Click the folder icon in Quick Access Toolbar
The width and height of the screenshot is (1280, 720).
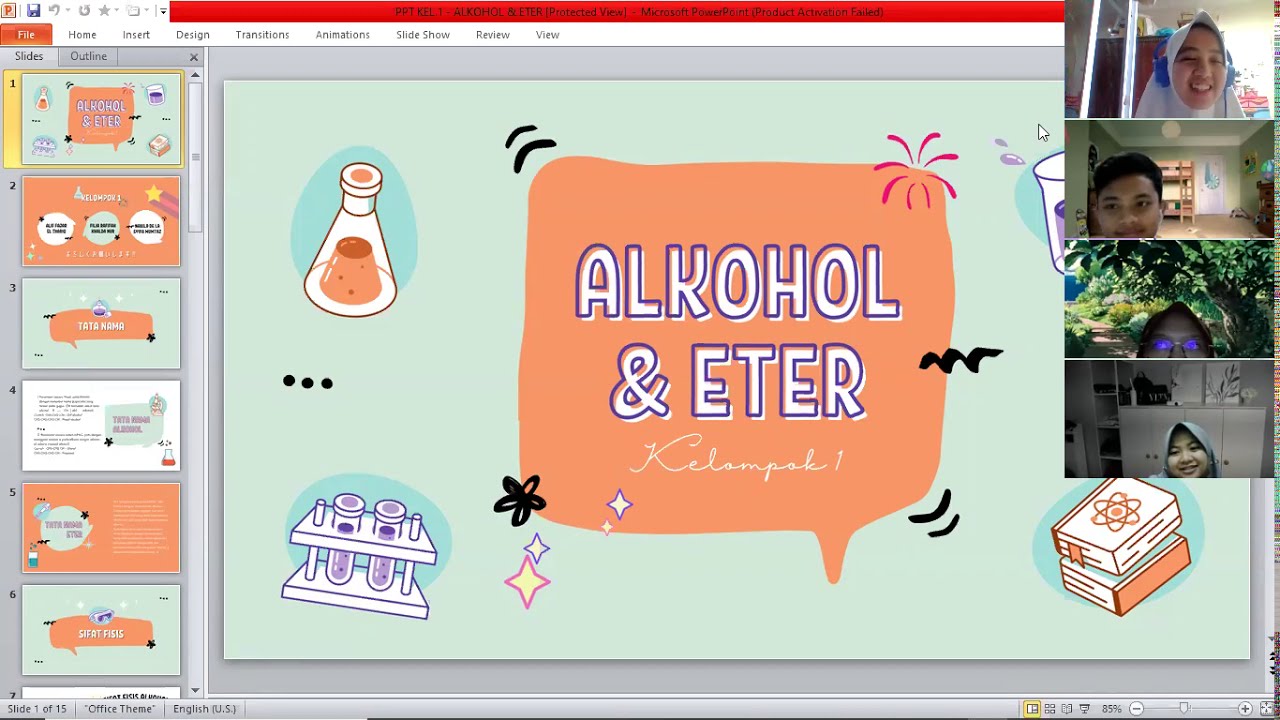(x=133, y=11)
